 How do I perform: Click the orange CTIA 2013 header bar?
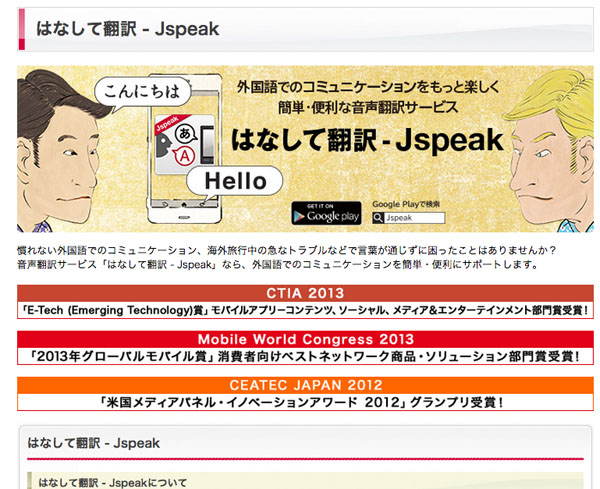[x=305, y=293]
